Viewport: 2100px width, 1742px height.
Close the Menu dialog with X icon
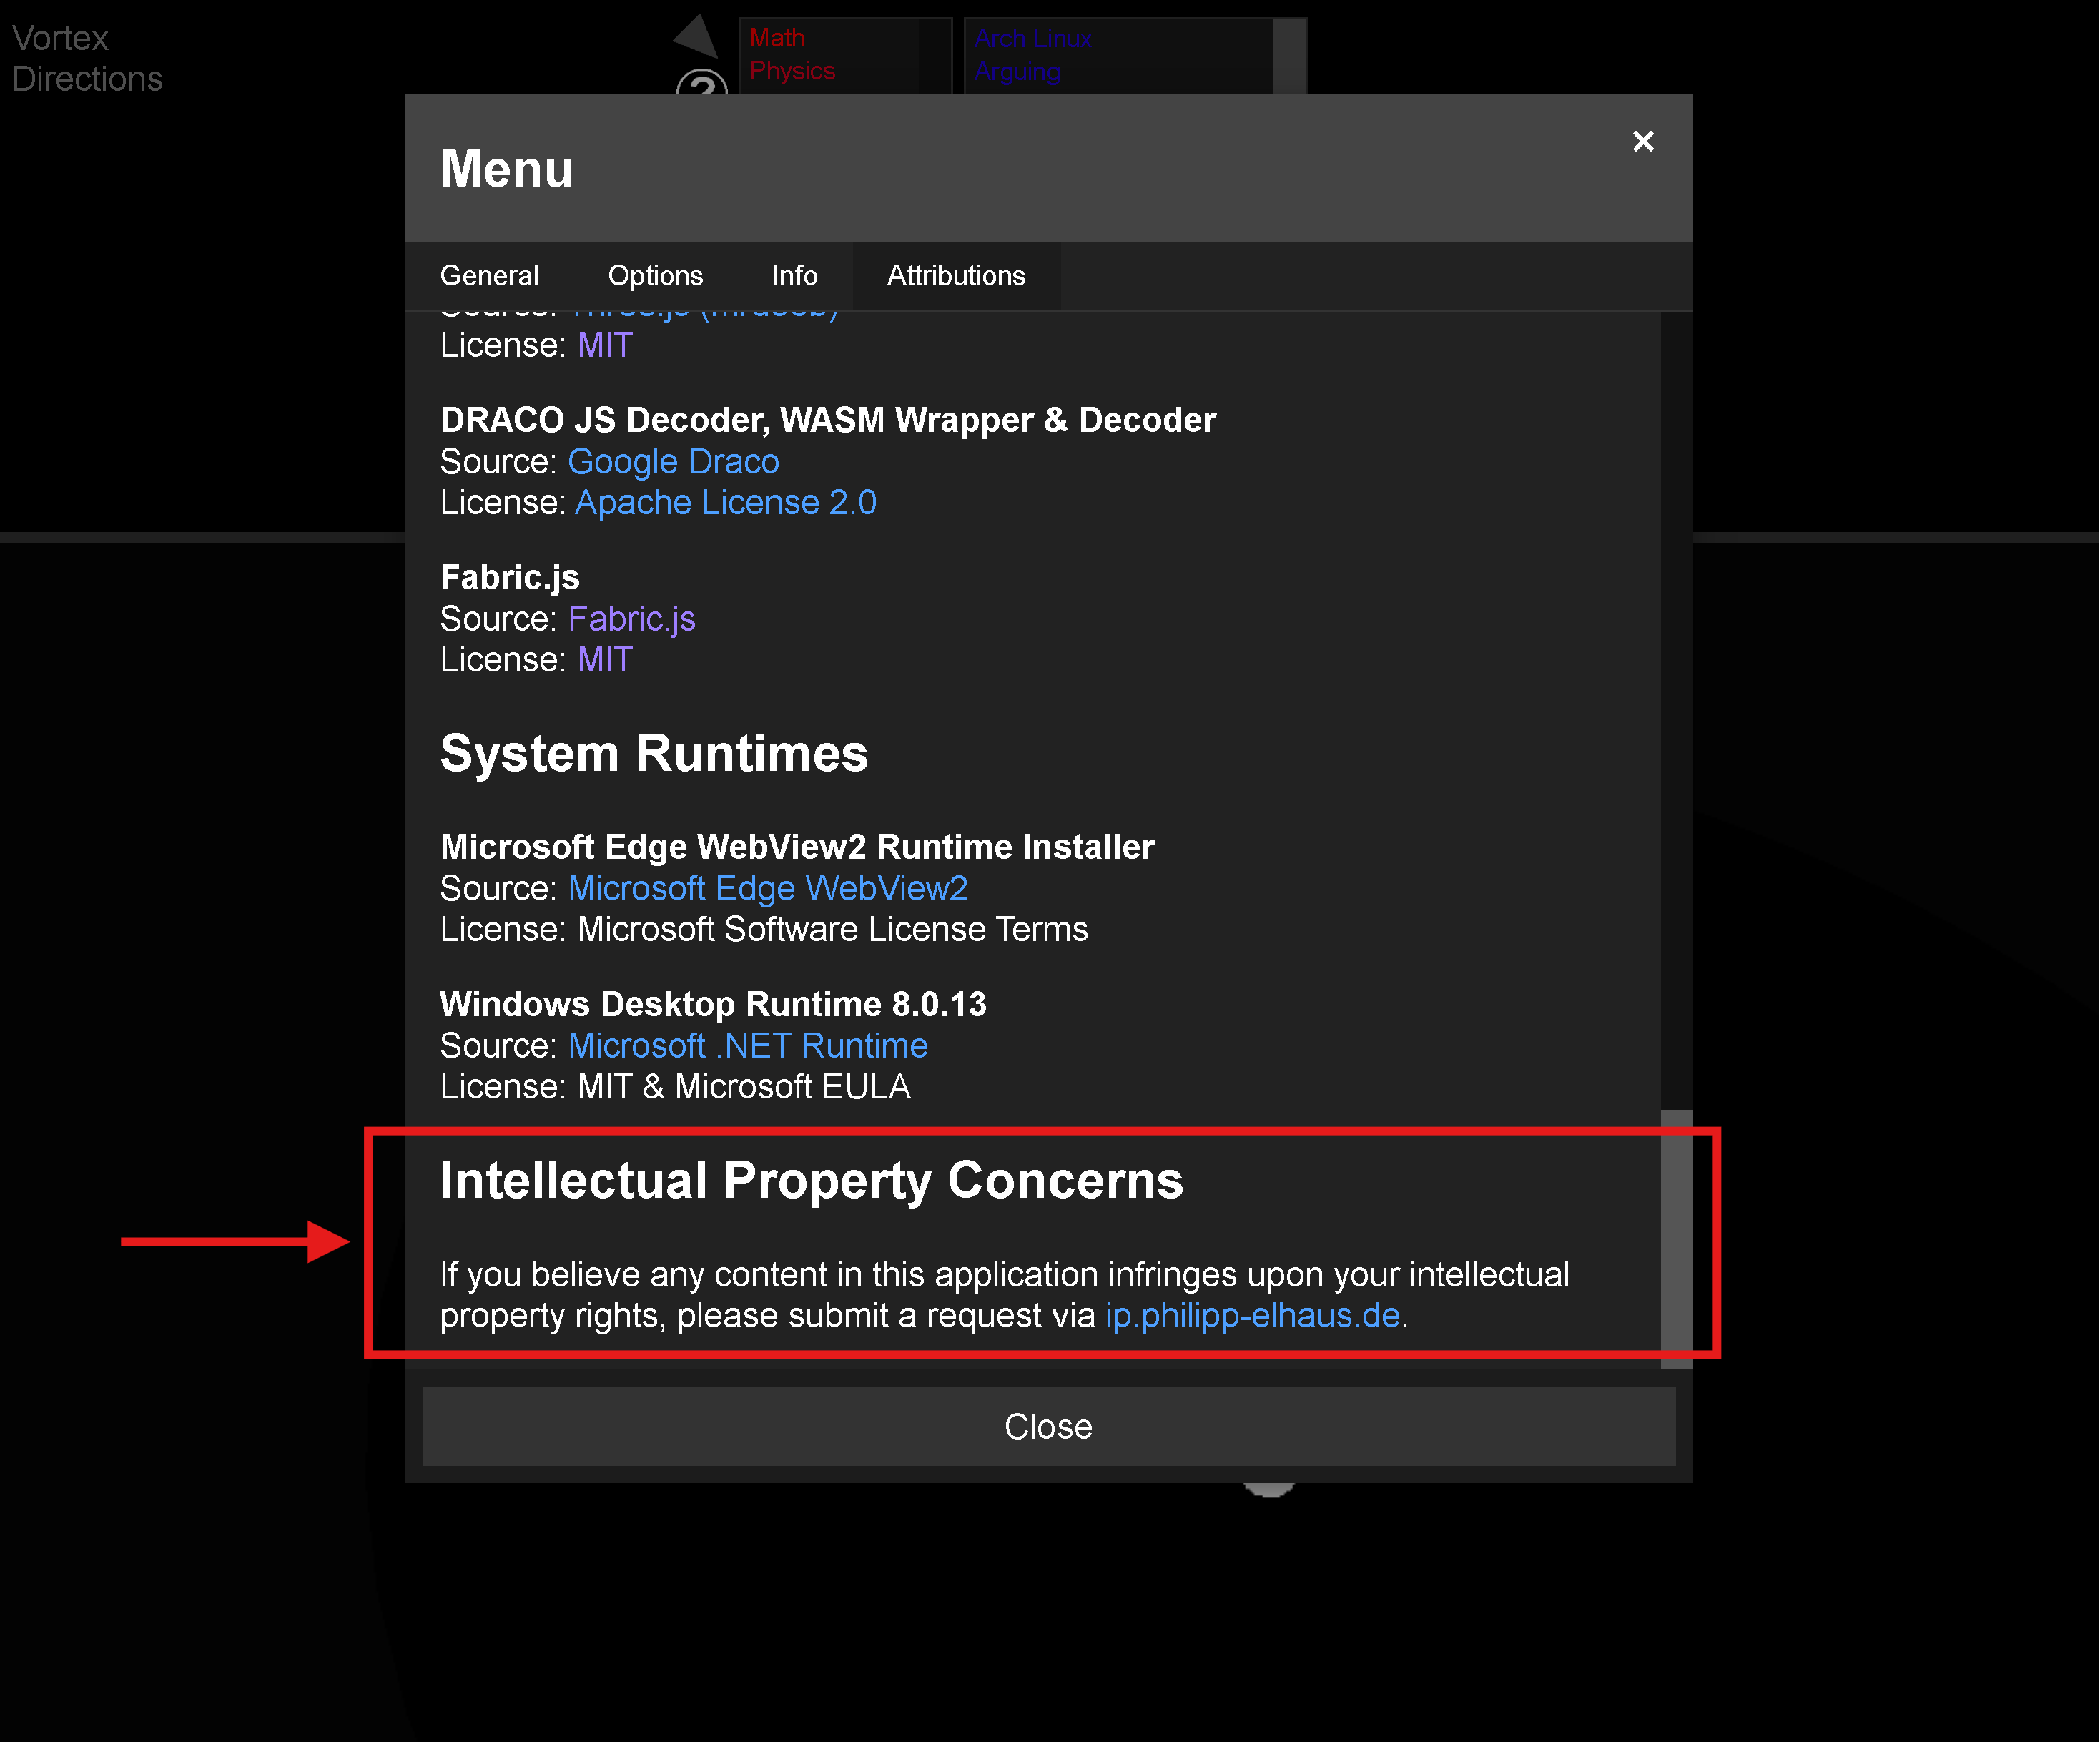coord(1642,141)
